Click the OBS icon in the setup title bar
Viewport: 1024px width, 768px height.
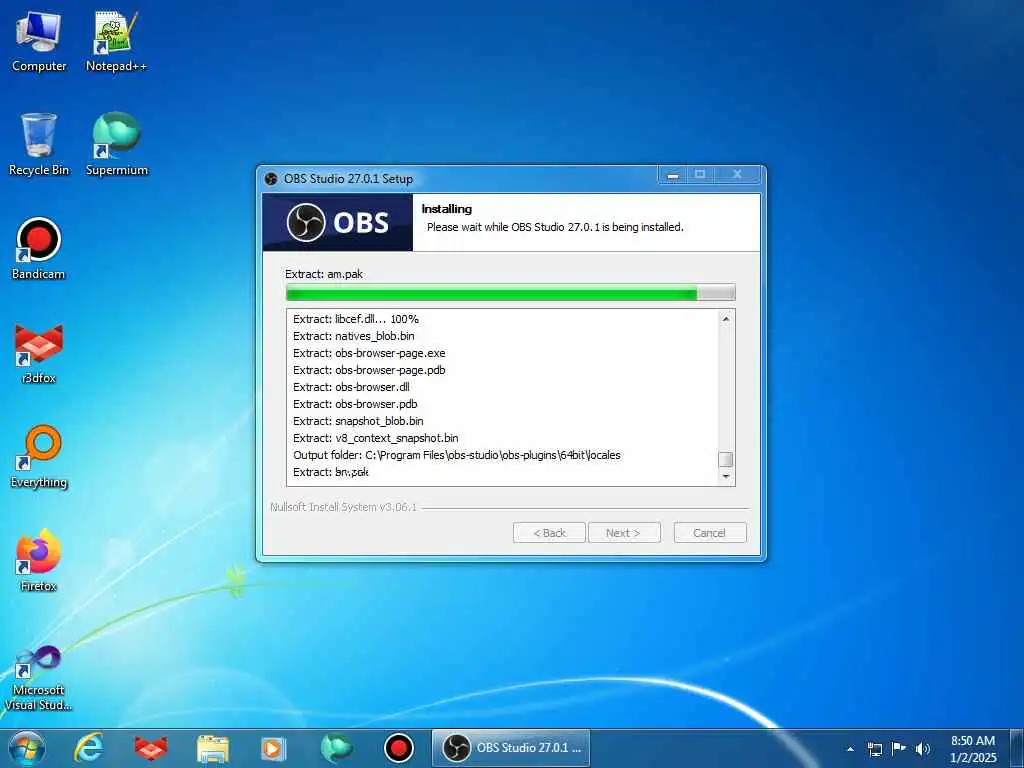(271, 179)
